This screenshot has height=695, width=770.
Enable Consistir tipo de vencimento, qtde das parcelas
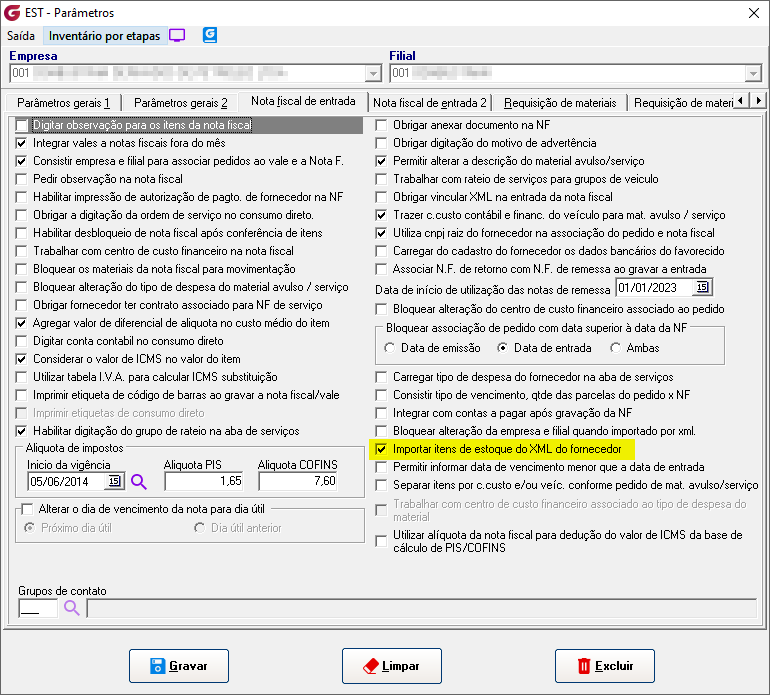[x=381, y=395]
